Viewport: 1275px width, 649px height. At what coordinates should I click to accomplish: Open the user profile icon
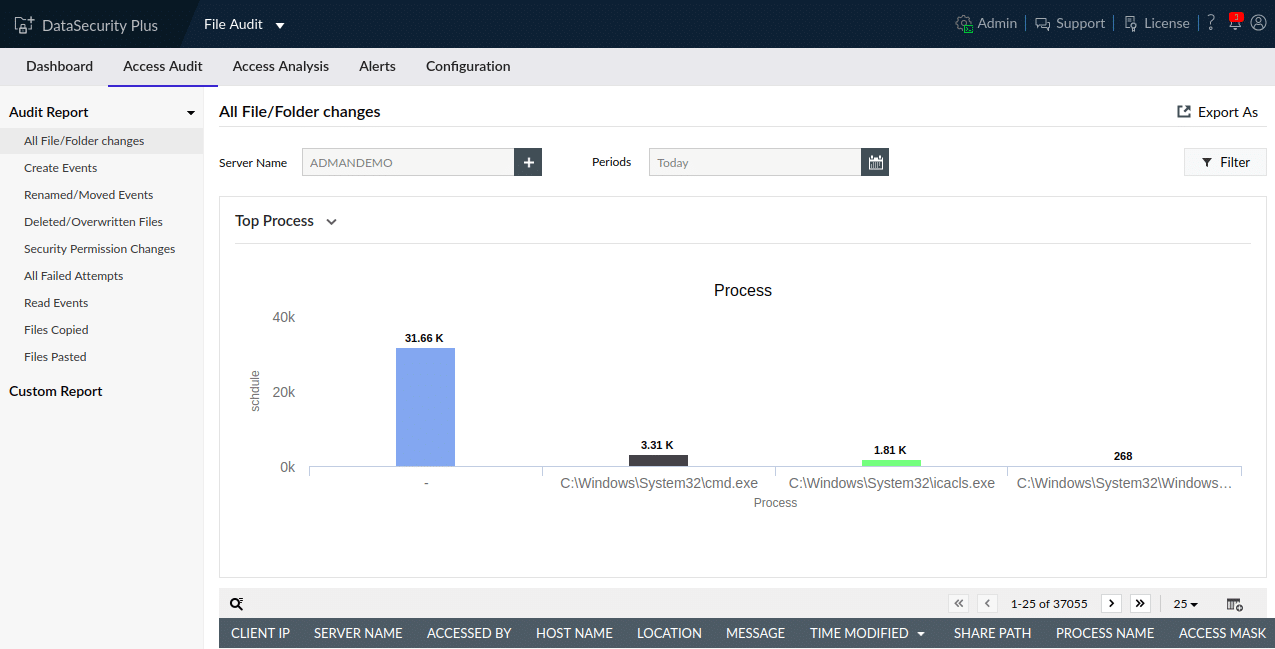(x=1258, y=23)
